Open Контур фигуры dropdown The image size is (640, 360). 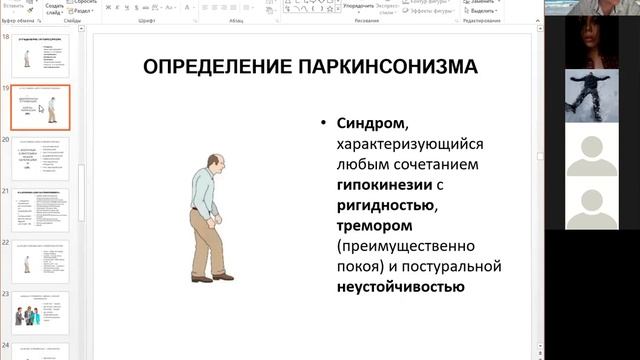[427, 2]
